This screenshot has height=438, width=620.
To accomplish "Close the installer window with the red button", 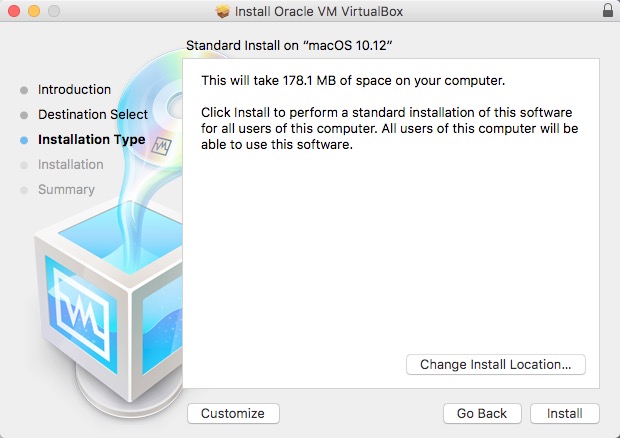I will click(x=13, y=11).
